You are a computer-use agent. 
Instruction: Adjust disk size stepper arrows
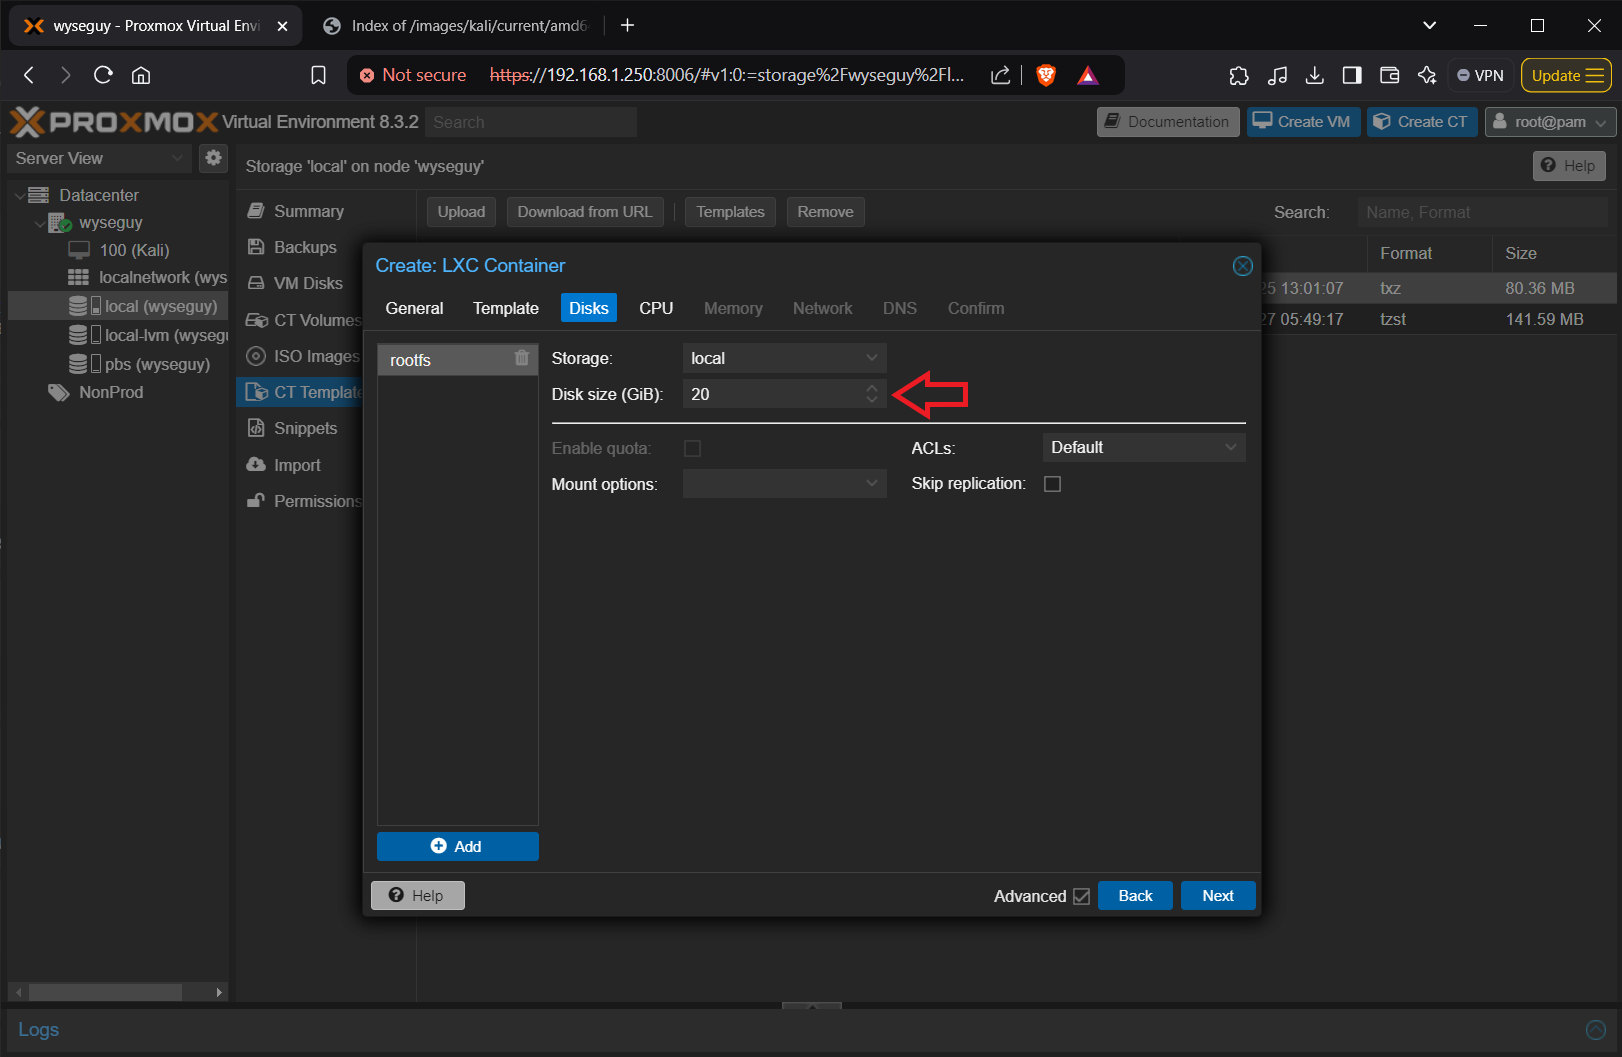pyautogui.click(x=872, y=394)
